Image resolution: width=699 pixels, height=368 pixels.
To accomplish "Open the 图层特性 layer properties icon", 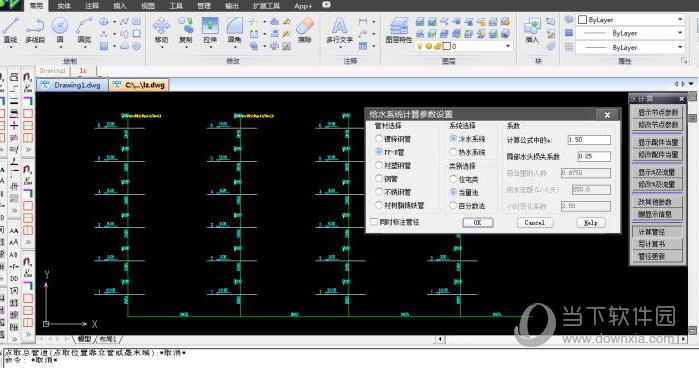I will (x=398, y=30).
